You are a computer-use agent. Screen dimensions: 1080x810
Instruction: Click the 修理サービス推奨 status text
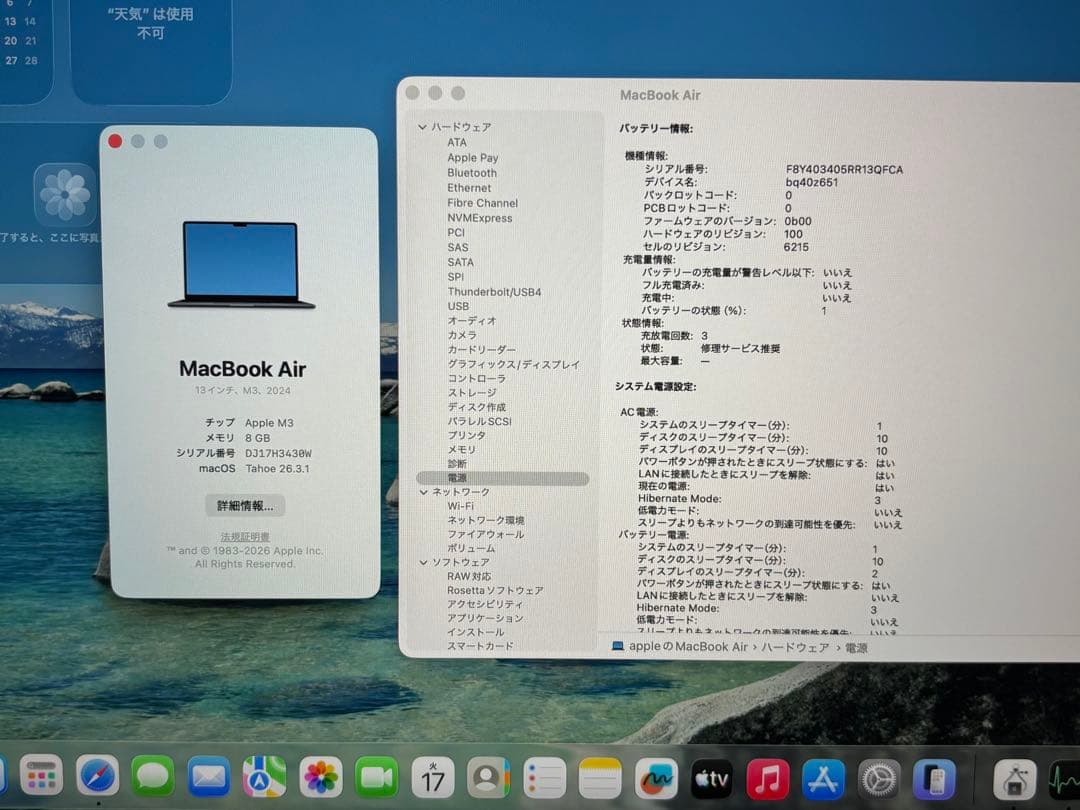pyautogui.click(x=740, y=349)
